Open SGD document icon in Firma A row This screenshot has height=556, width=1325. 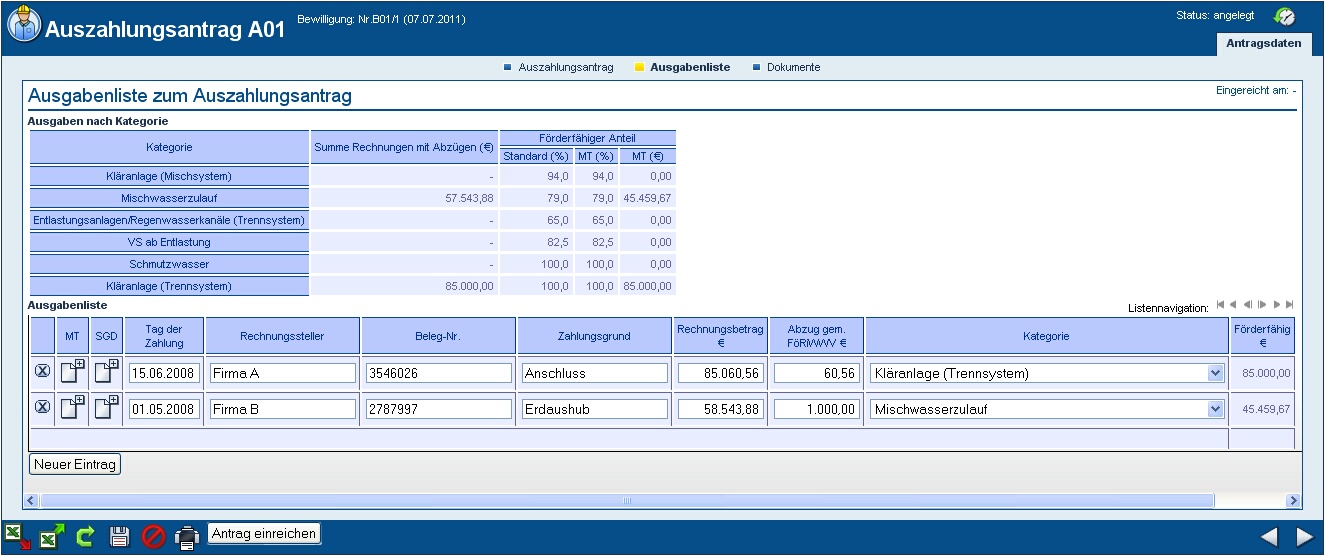[x=106, y=372]
